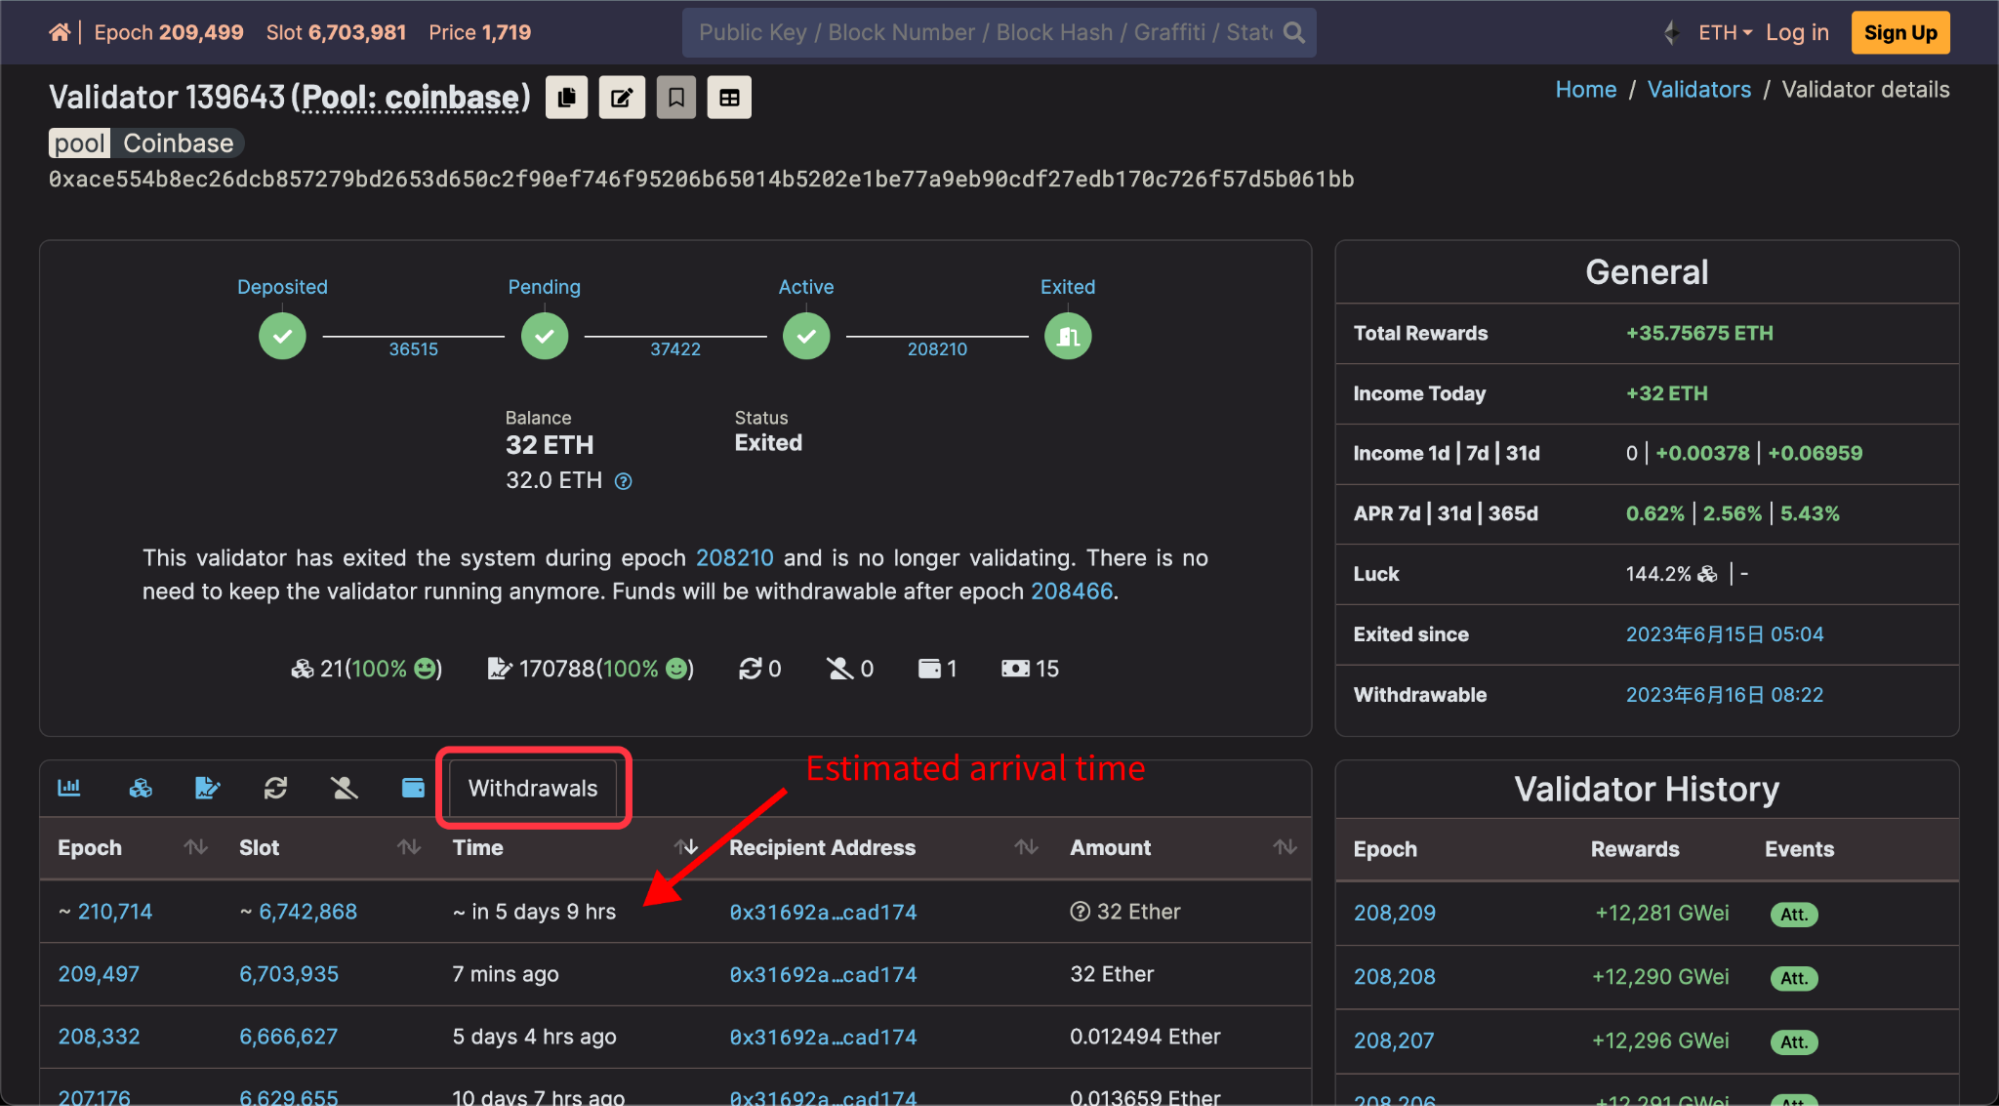Screen dimensions: 1999x1106
Task: Sort table by Slot column
Action: (408, 848)
